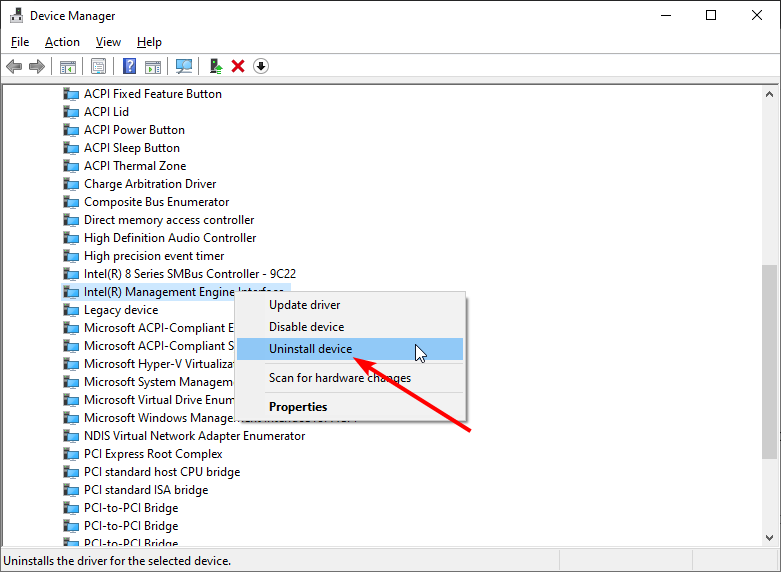Select Uninstall device in the context menu
The height and width of the screenshot is (572, 781).
(350, 349)
